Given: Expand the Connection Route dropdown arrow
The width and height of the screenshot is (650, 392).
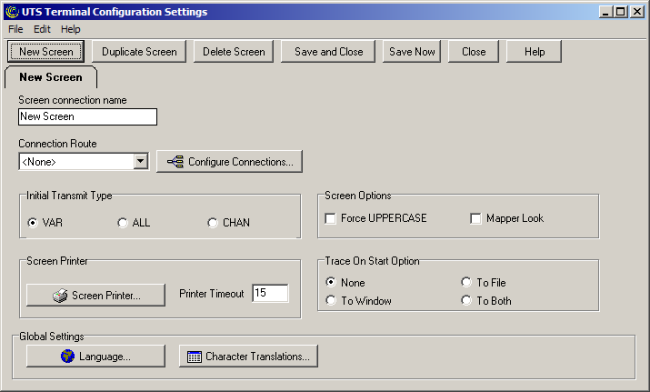Looking at the screenshot, I should (141, 161).
